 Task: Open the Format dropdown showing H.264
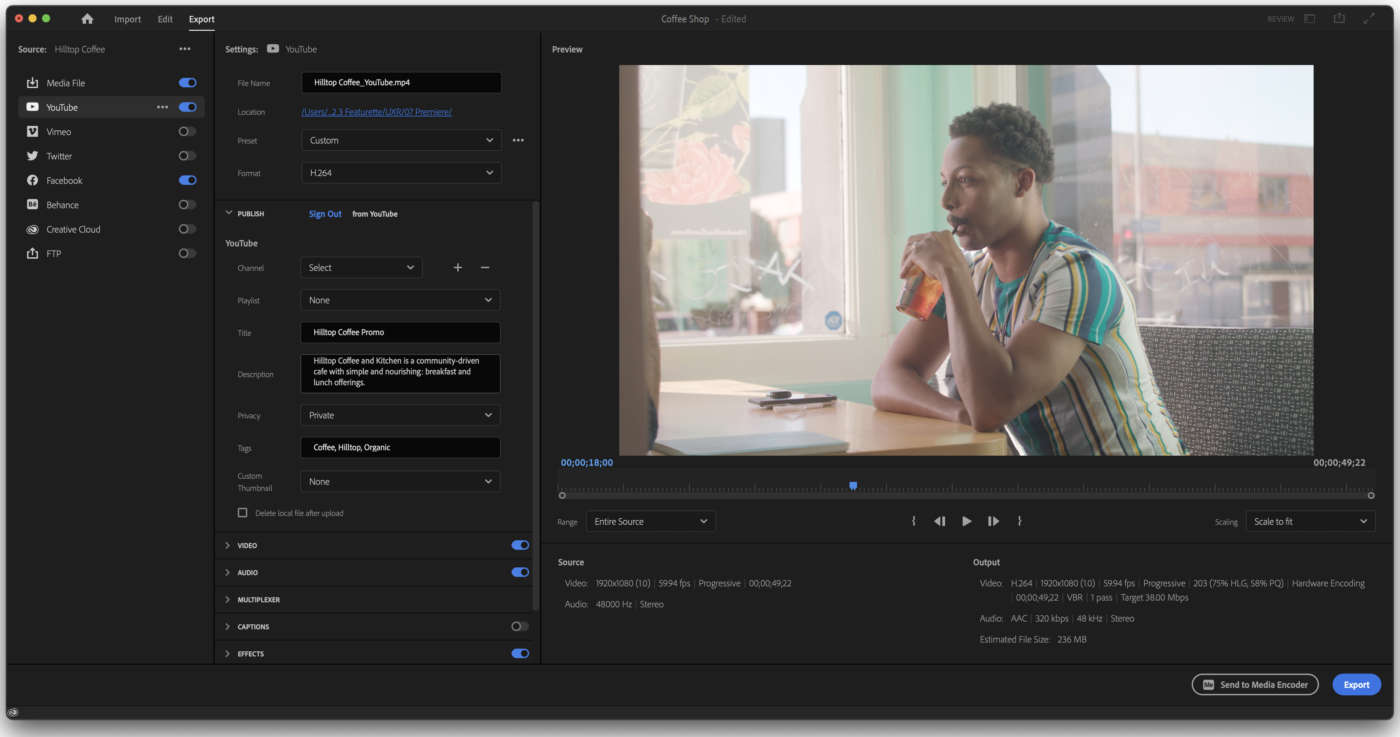pyautogui.click(x=400, y=173)
